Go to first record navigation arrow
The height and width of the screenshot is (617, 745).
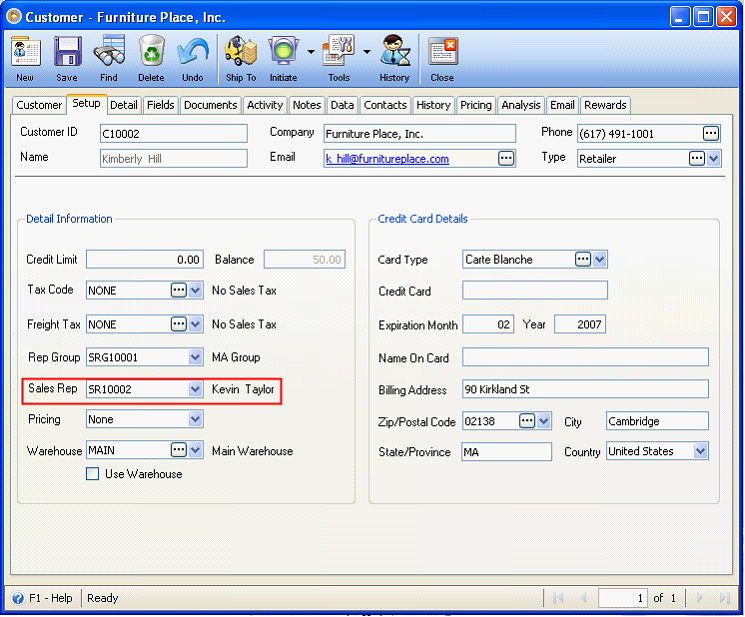pos(558,598)
